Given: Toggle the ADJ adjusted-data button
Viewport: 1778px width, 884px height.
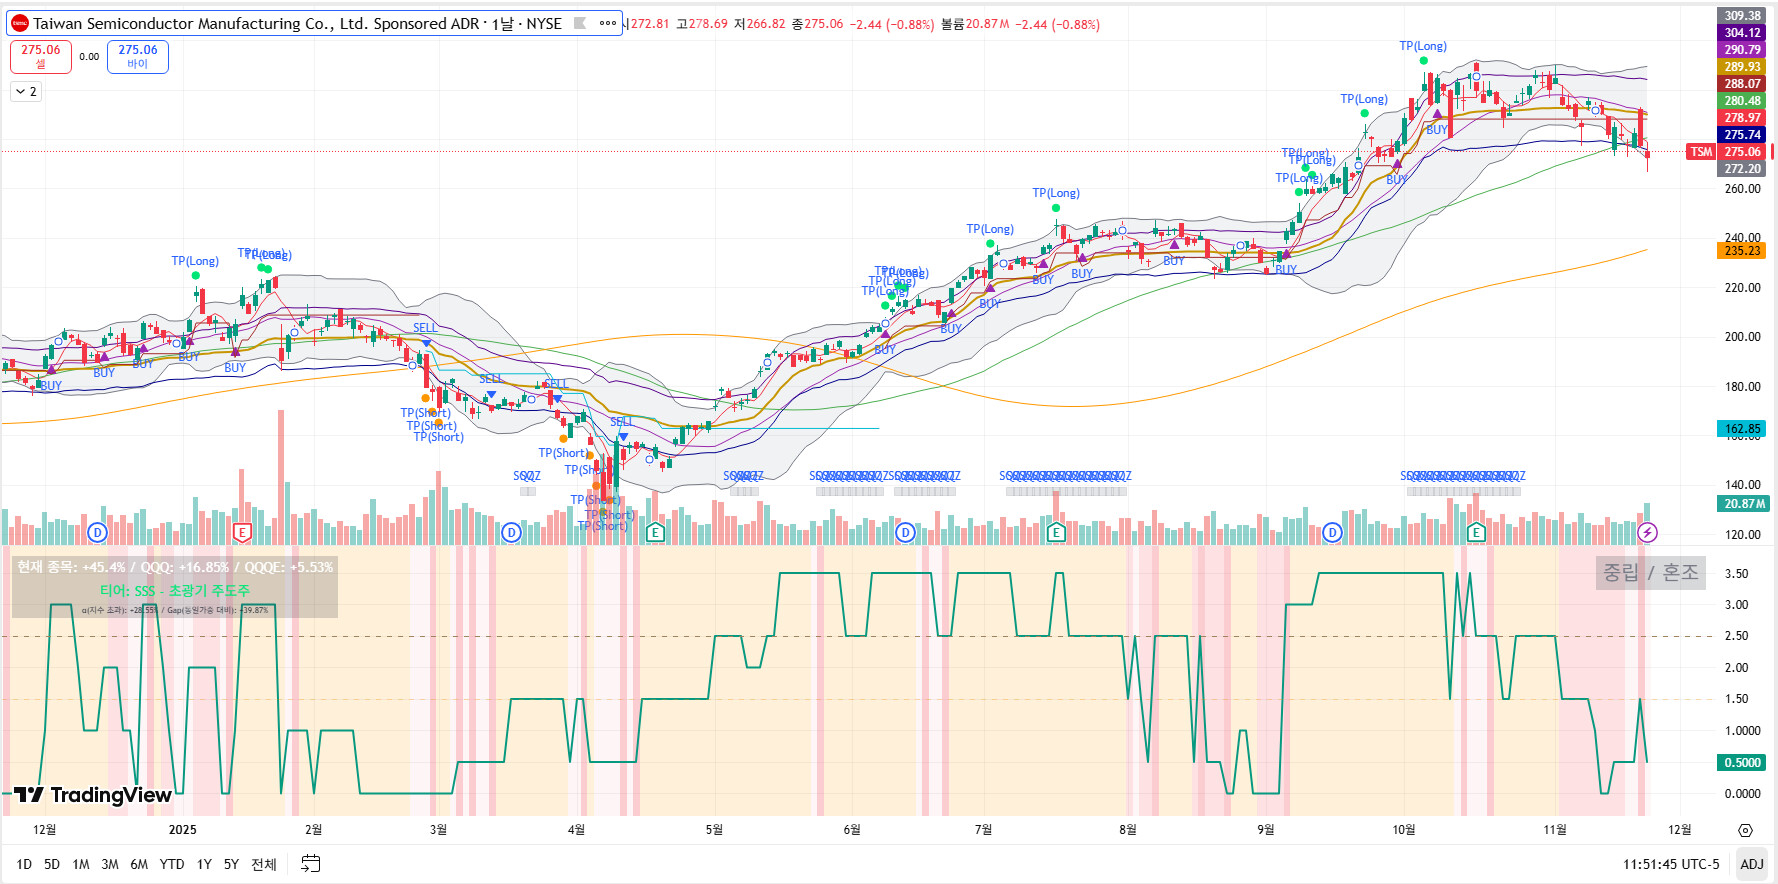Looking at the screenshot, I should pyautogui.click(x=1752, y=864).
